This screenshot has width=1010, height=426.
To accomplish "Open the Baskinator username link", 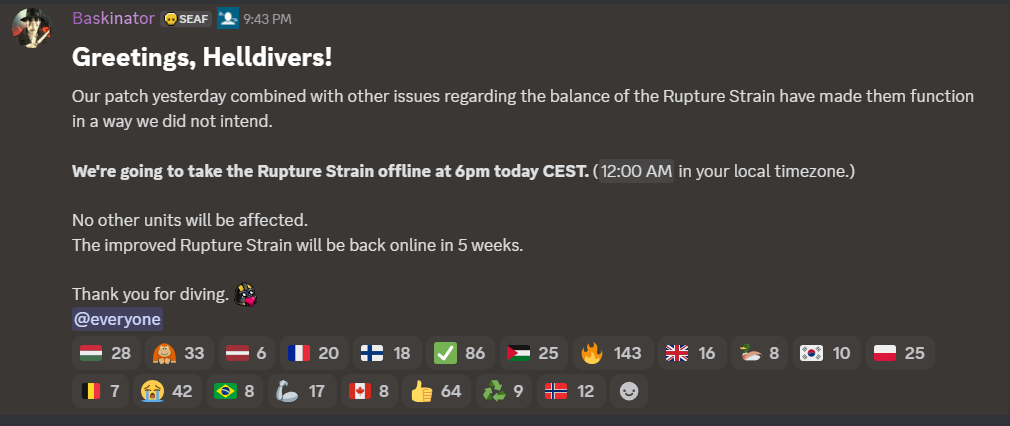I will click(x=113, y=19).
